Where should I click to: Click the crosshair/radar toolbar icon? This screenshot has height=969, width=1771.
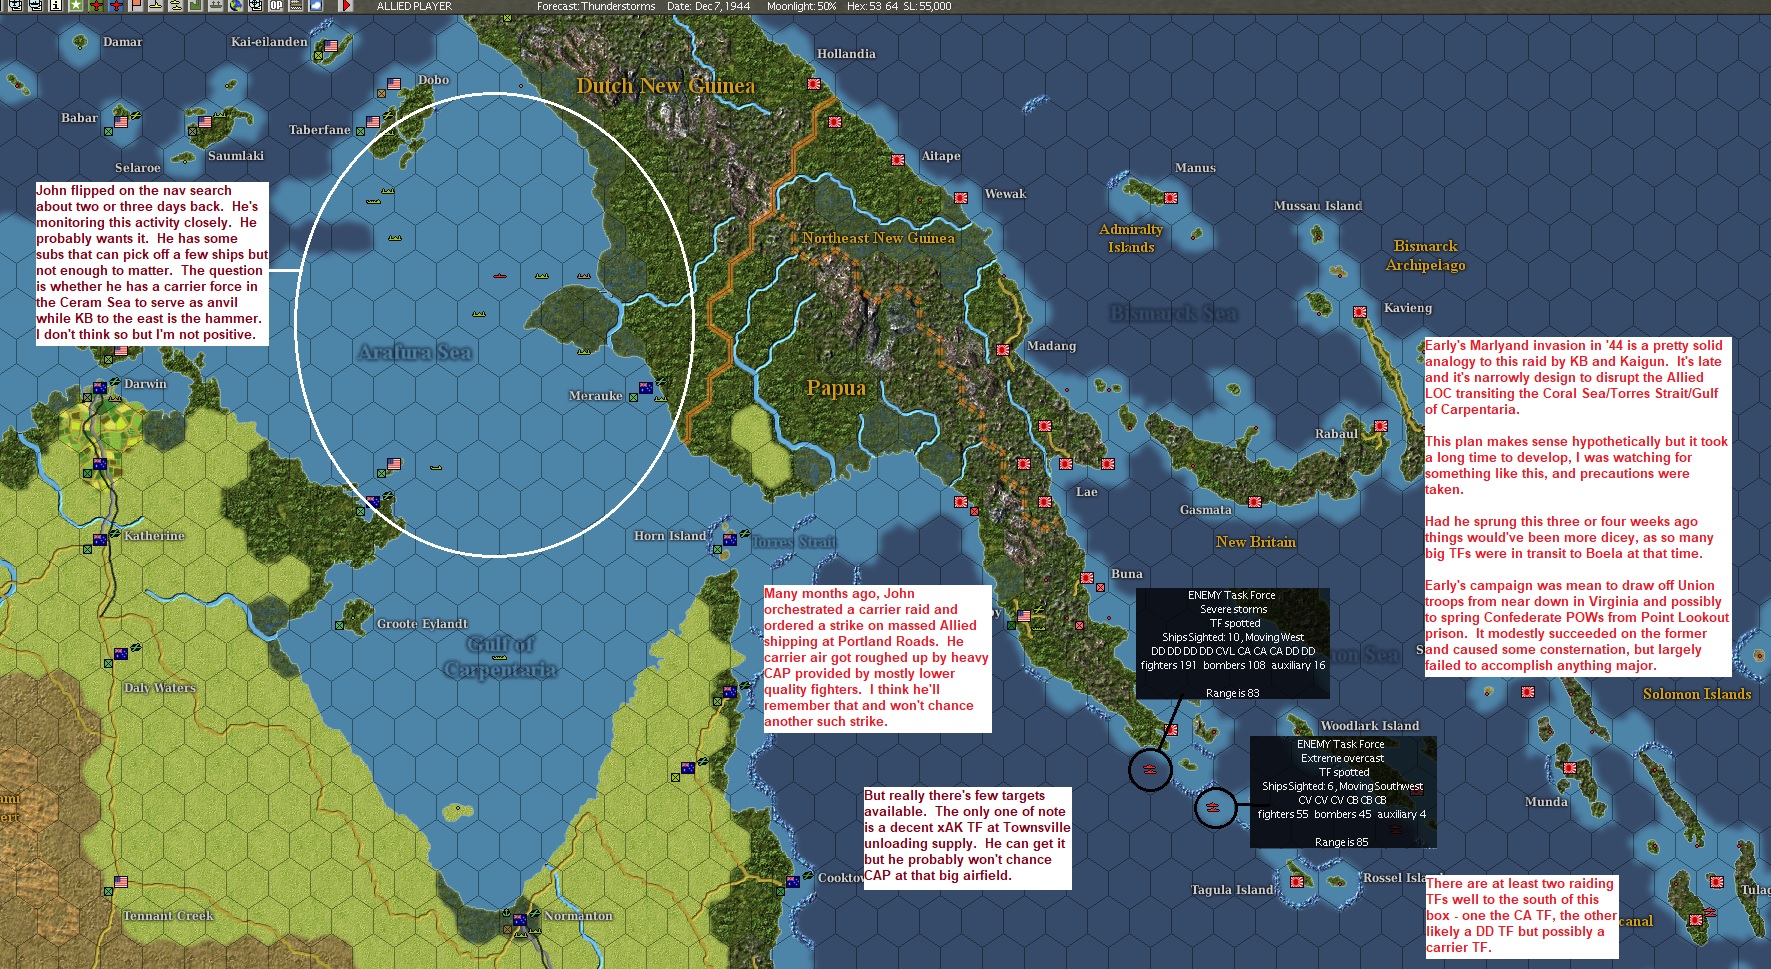(x=256, y=5)
